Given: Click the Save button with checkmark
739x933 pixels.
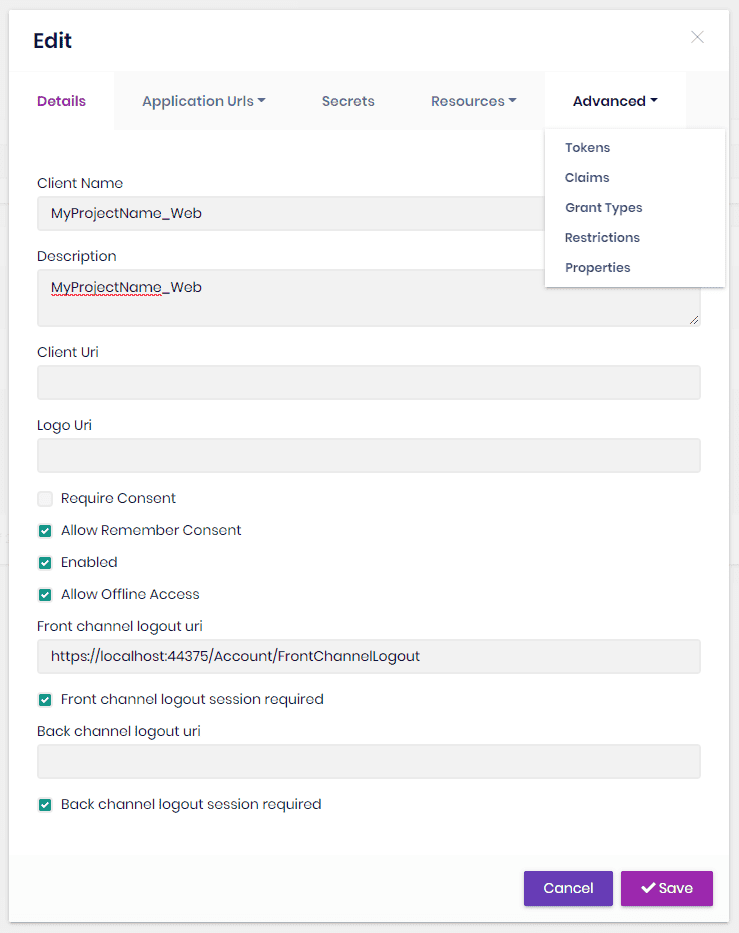Looking at the screenshot, I should coord(667,888).
